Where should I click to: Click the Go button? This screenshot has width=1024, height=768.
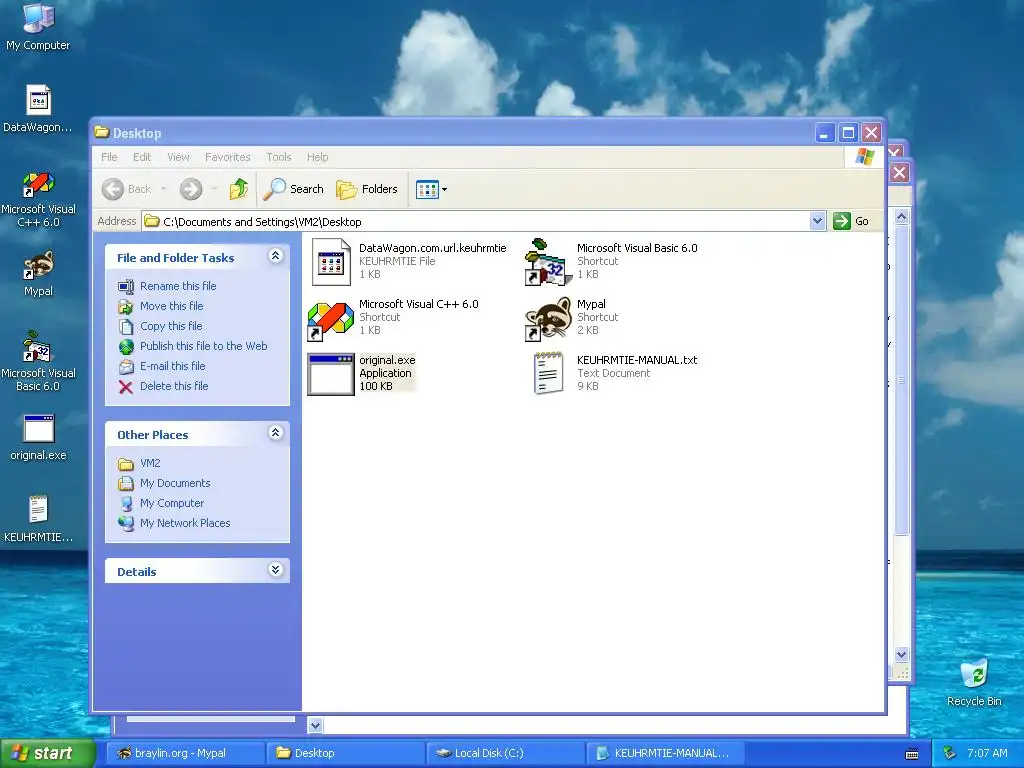click(851, 221)
